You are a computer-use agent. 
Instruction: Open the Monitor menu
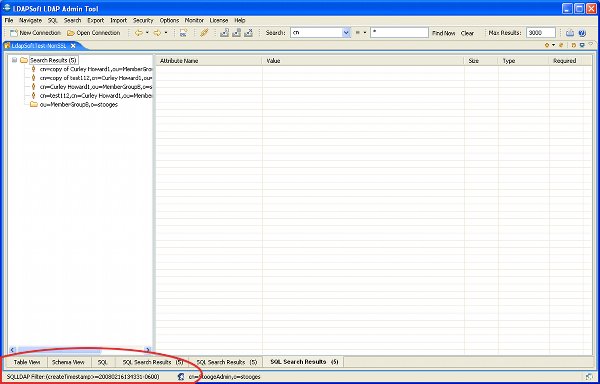[194, 20]
